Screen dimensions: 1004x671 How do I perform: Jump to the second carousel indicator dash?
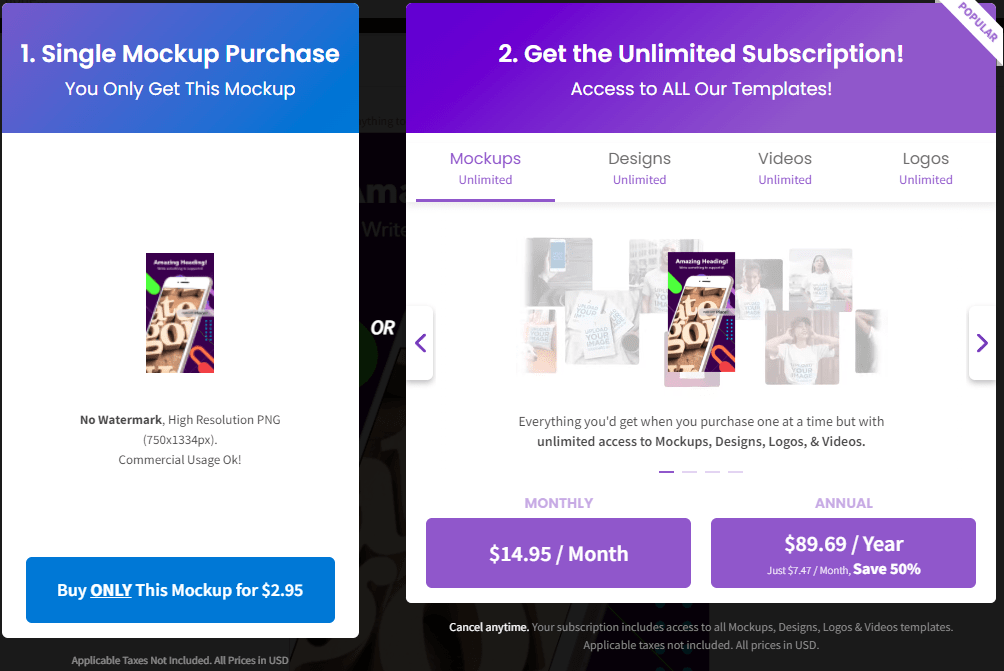pyautogui.click(x=689, y=471)
